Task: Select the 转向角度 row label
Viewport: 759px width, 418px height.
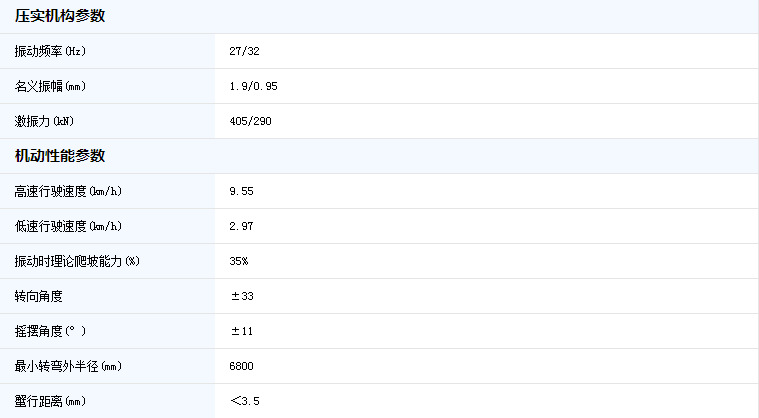Action: coord(39,296)
